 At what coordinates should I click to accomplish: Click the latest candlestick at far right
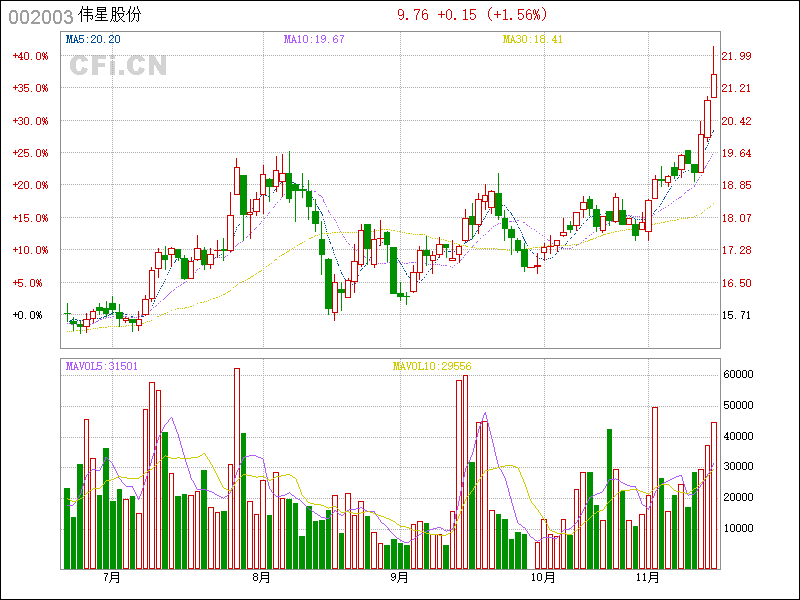pos(714,85)
